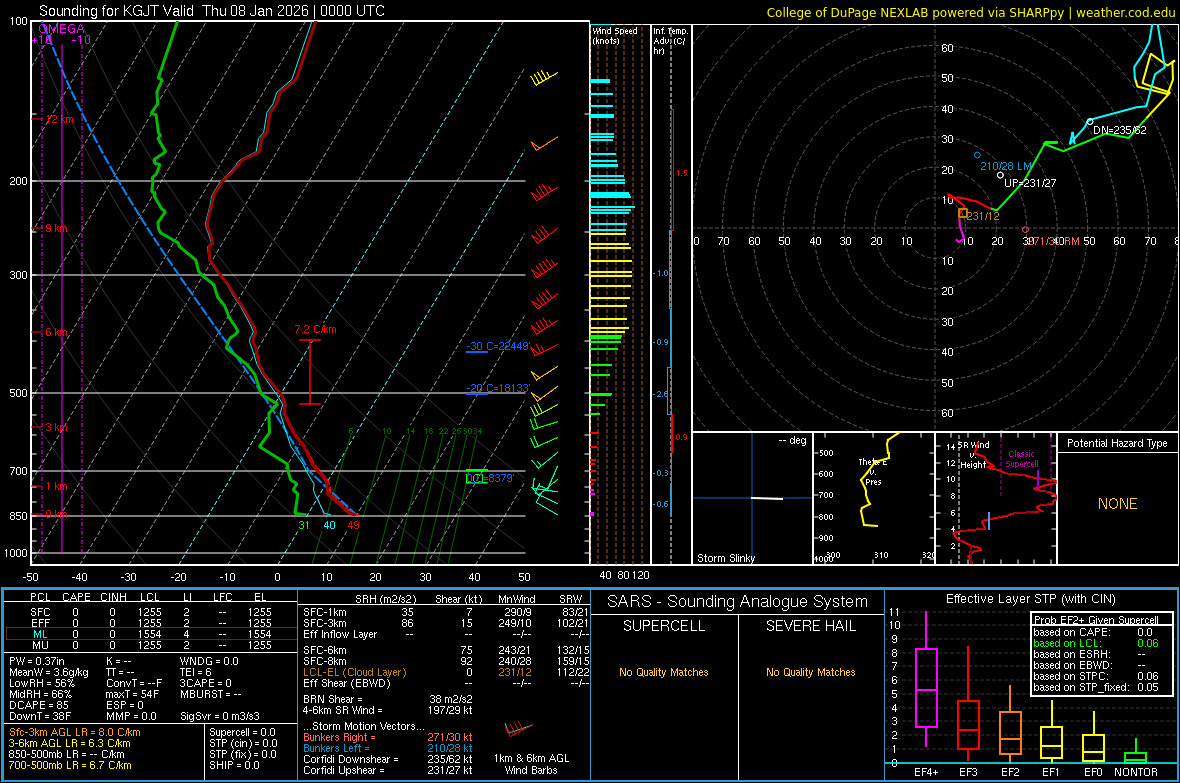Image resolution: width=1180 pixels, height=783 pixels.
Task: Click the Sfc-3km AGL LR = 8.0 C/km line
Action: [75, 733]
